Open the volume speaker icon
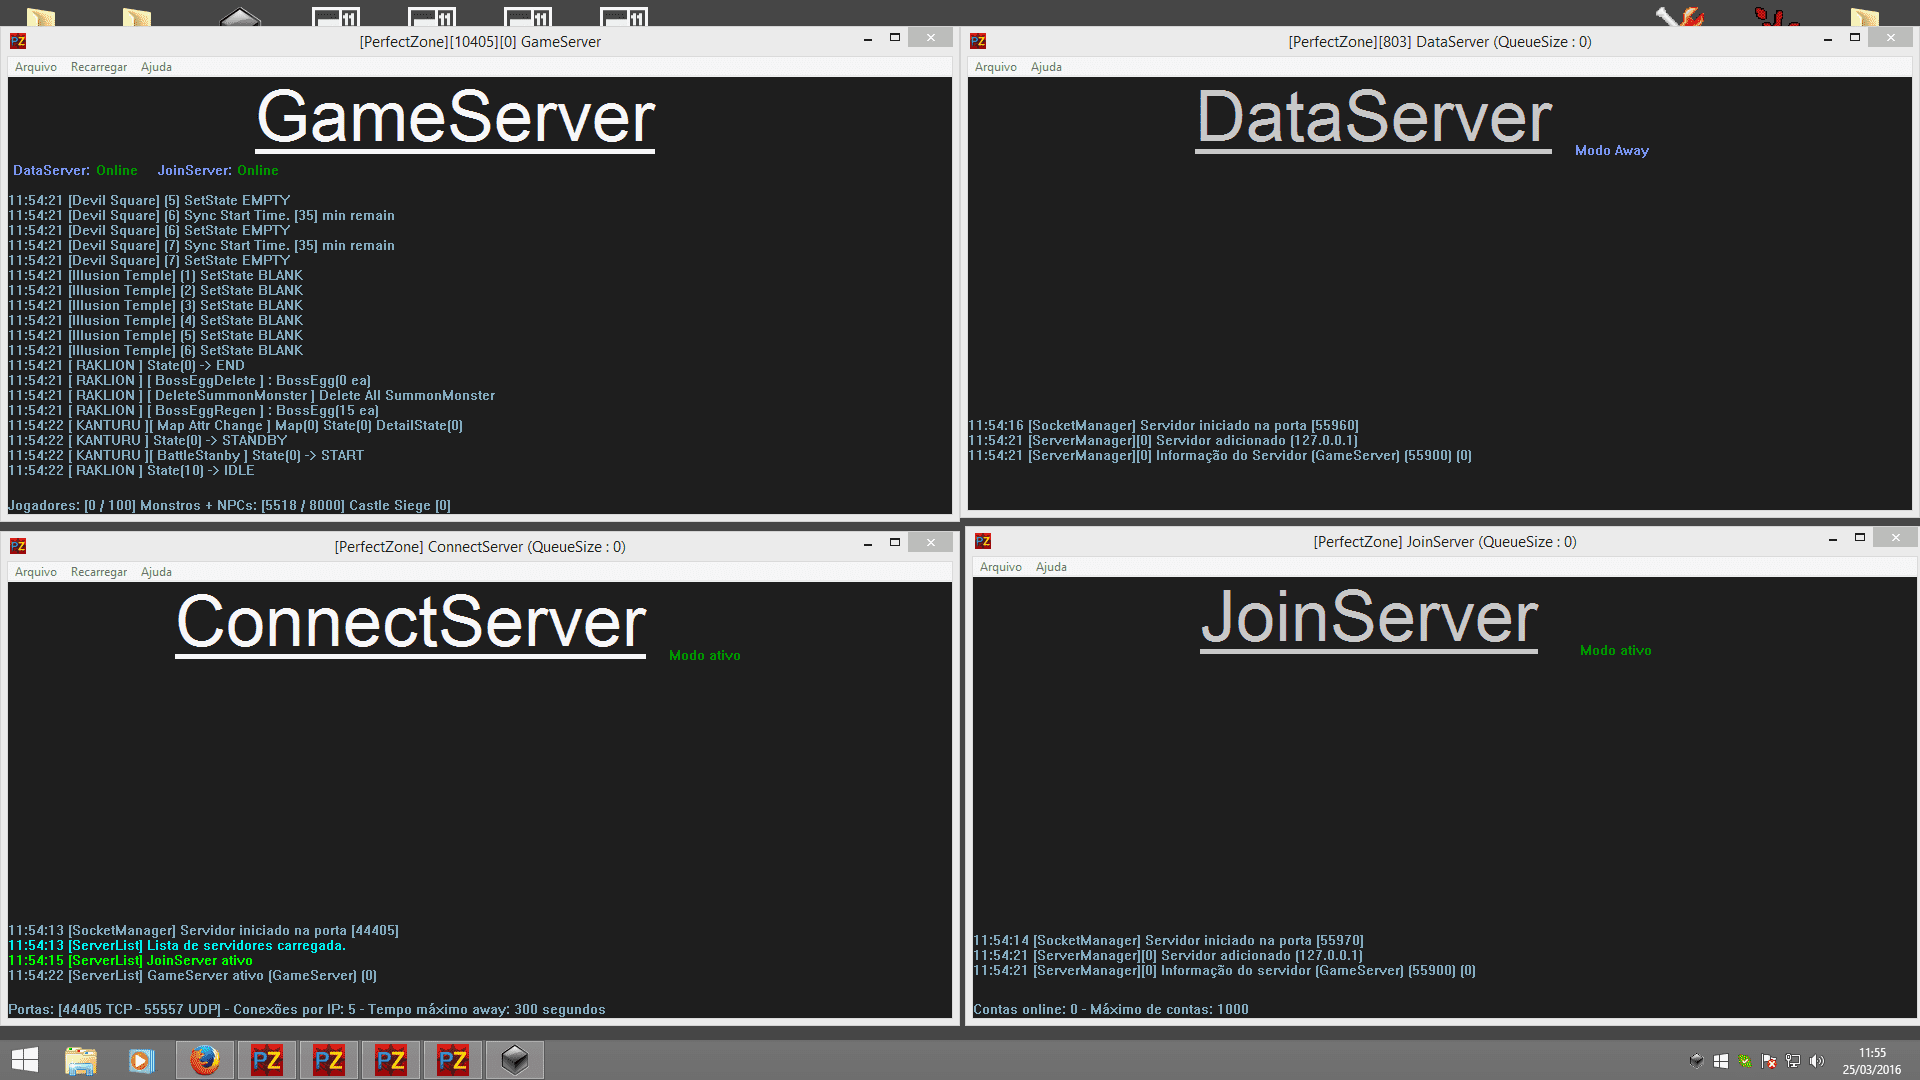The height and width of the screenshot is (1080, 1920). point(1817,1061)
